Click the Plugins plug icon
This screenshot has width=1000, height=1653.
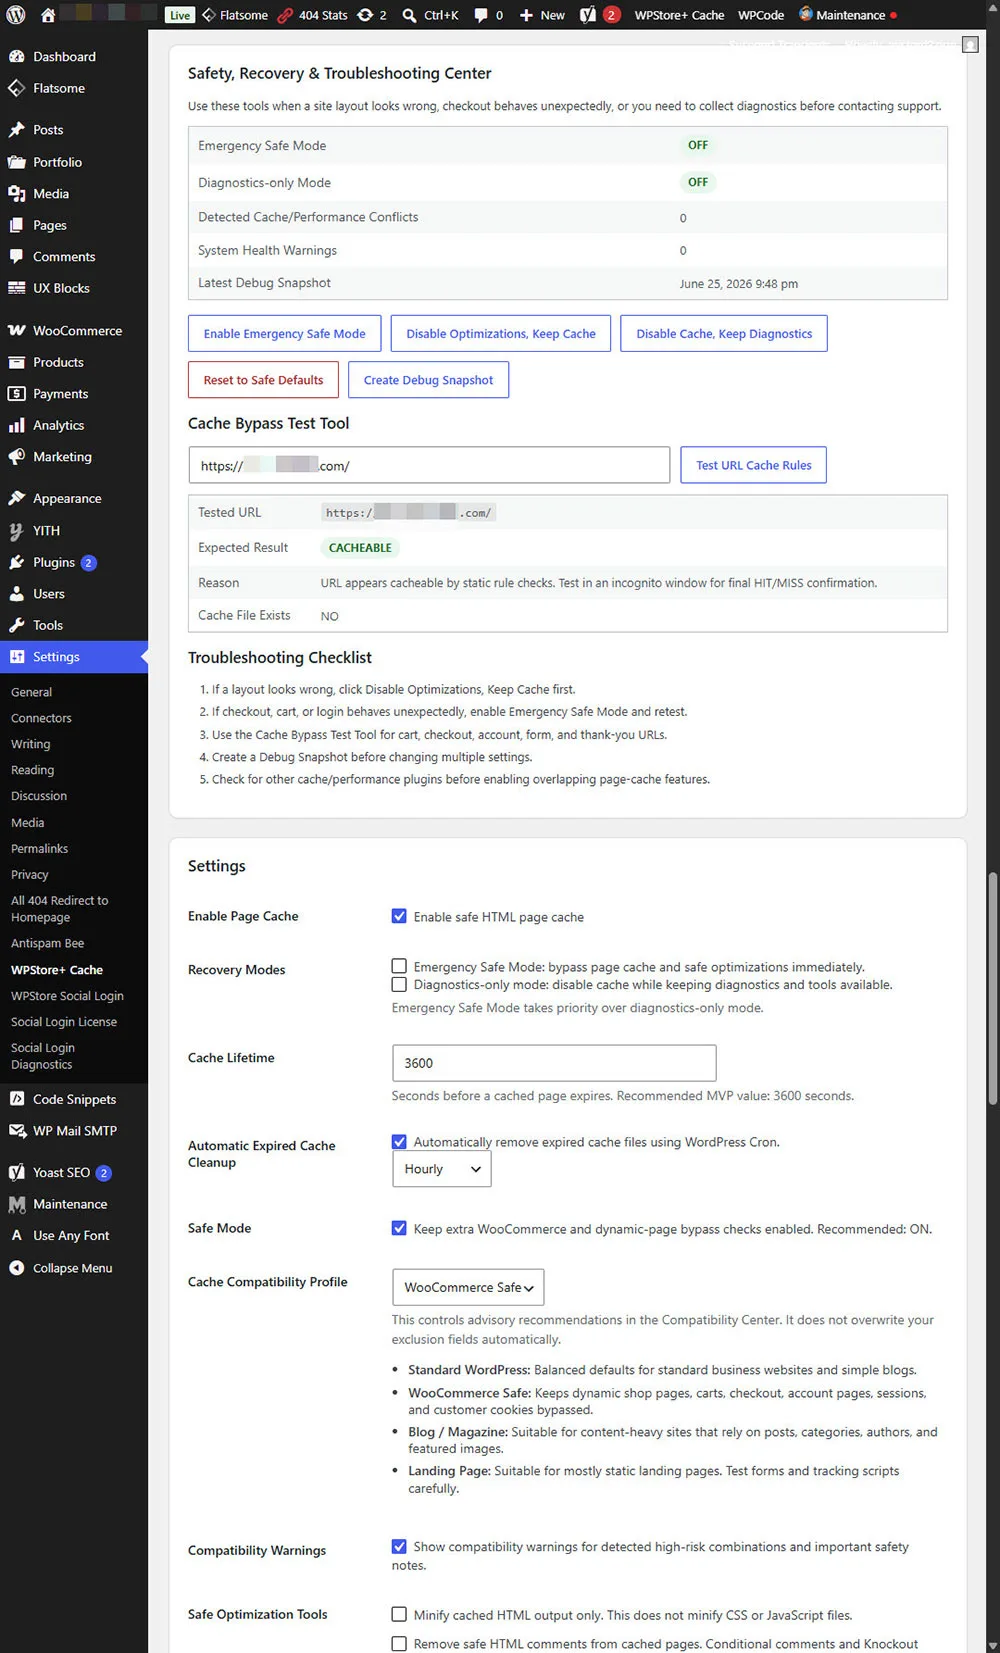coord(17,563)
